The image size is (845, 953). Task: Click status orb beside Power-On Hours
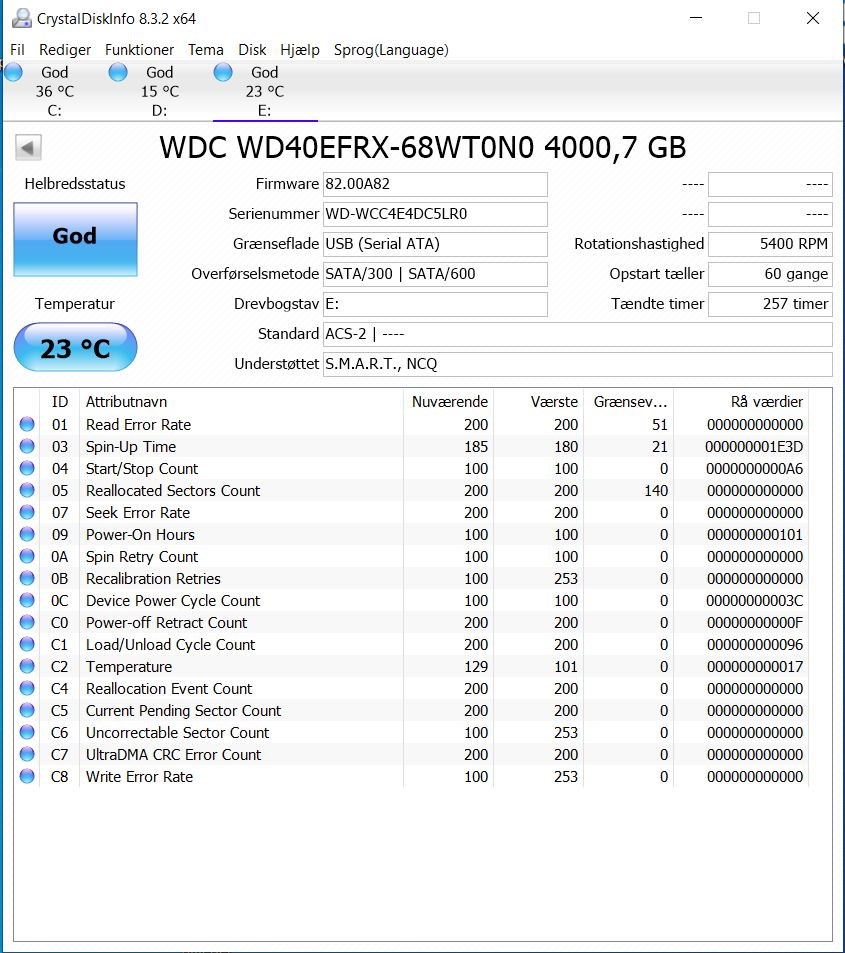[27, 534]
